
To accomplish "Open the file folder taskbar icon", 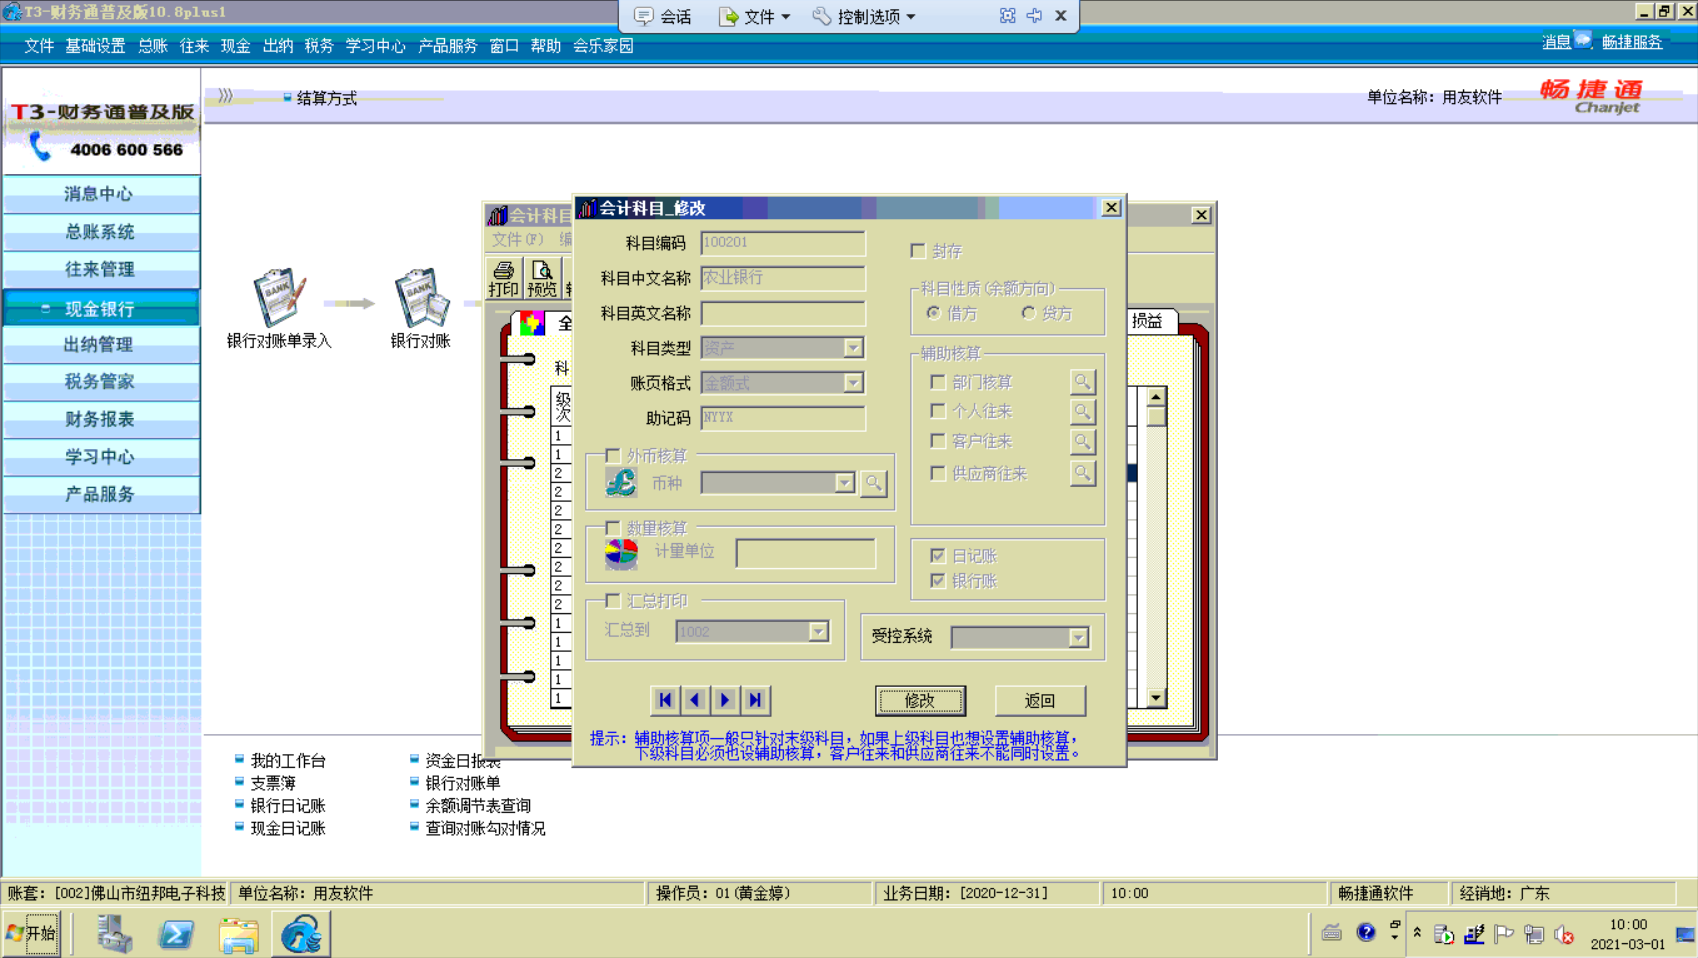I will click(239, 935).
